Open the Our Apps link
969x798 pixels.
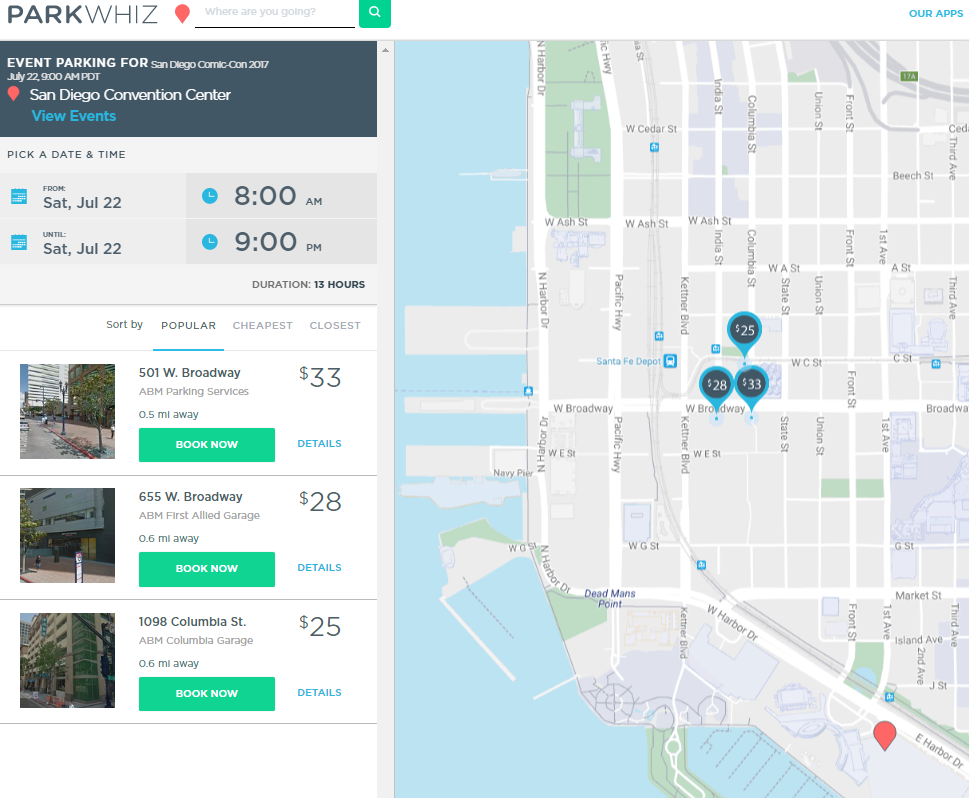coord(936,14)
